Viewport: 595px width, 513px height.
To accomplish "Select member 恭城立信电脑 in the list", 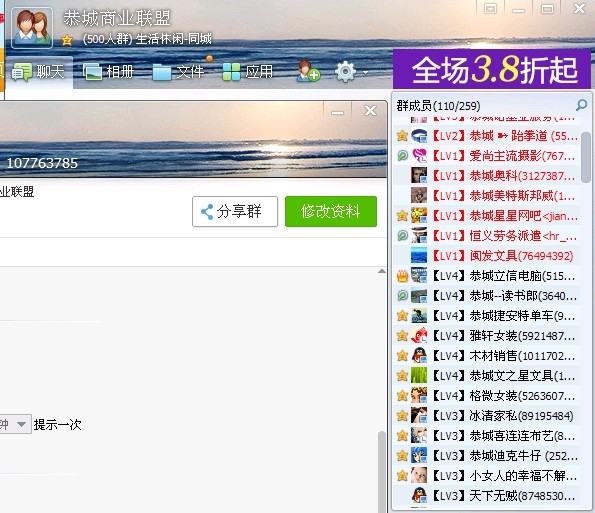I will pyautogui.click(x=487, y=276).
